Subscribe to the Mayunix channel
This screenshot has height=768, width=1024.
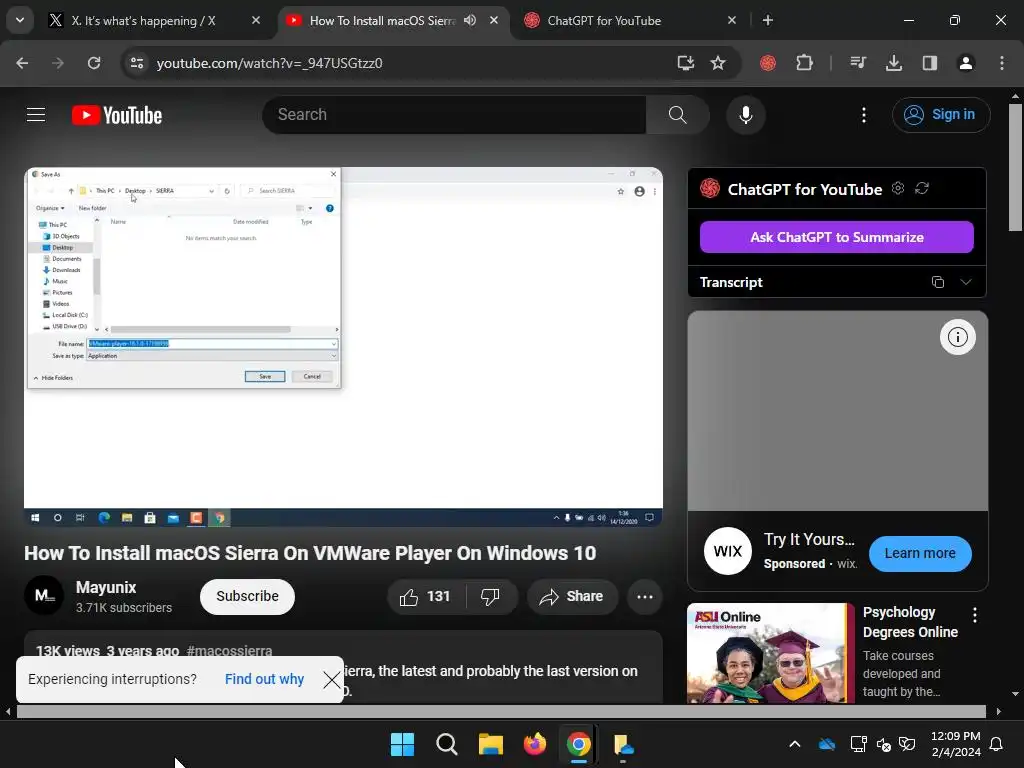[x=247, y=596]
